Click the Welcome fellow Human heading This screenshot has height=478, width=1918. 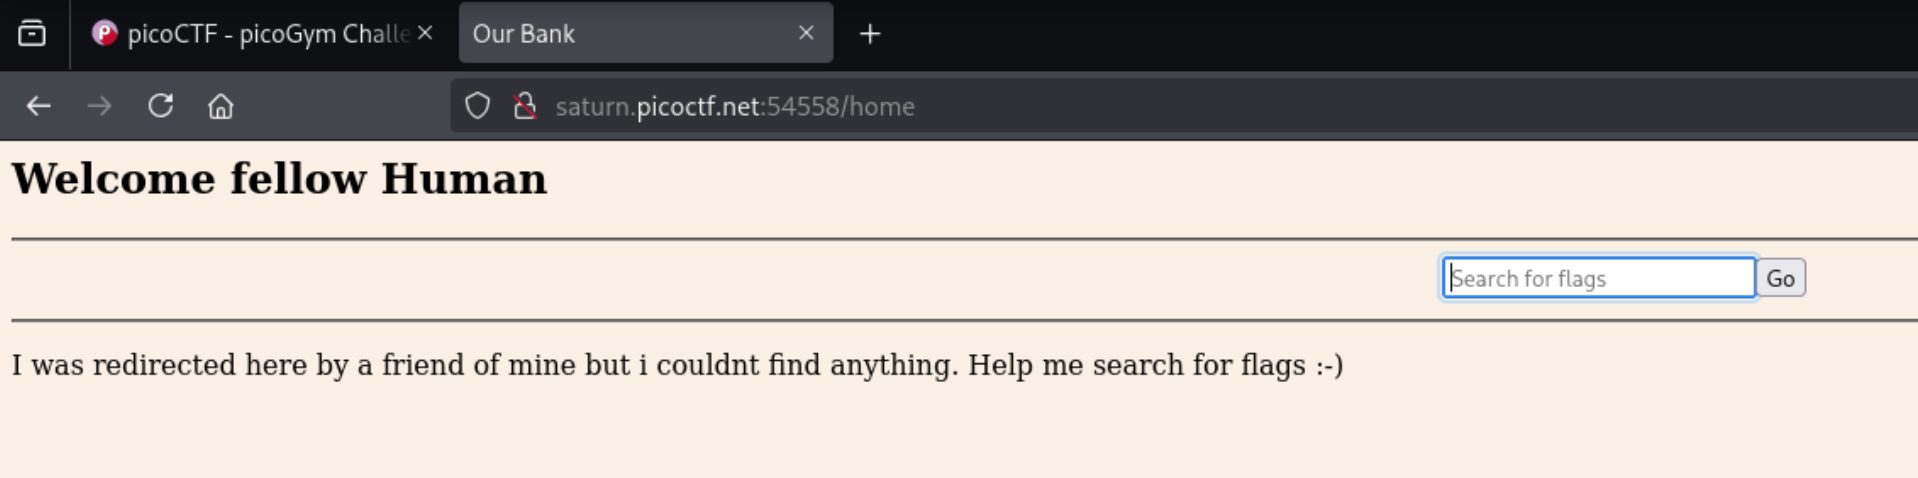279,179
